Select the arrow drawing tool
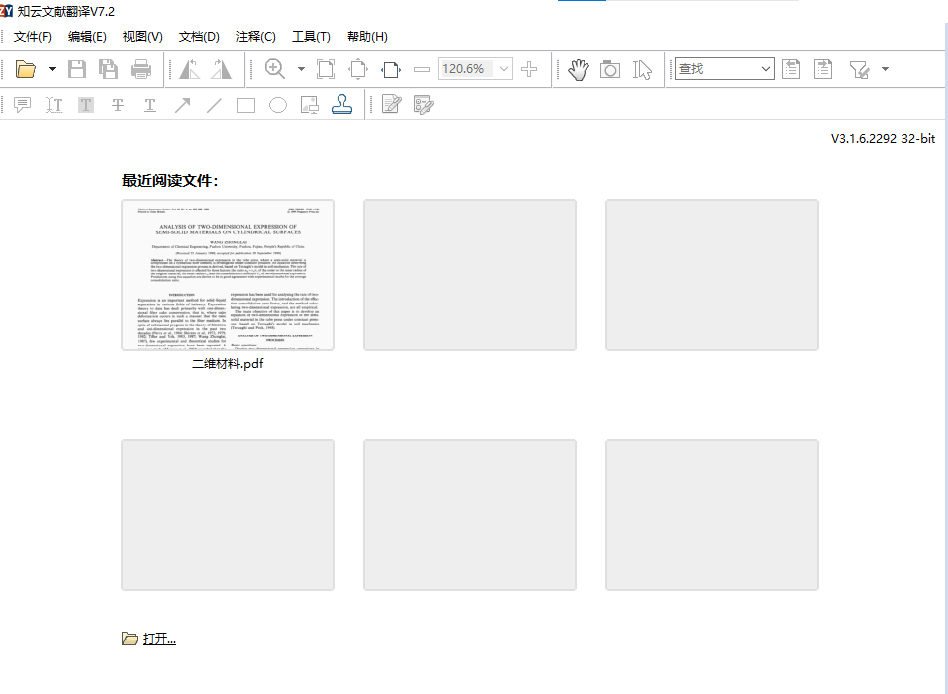The height and width of the screenshot is (694, 948). [x=182, y=105]
